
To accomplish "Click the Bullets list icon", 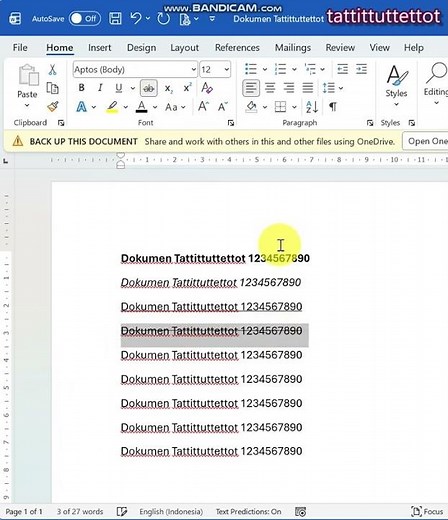I will point(251,69).
